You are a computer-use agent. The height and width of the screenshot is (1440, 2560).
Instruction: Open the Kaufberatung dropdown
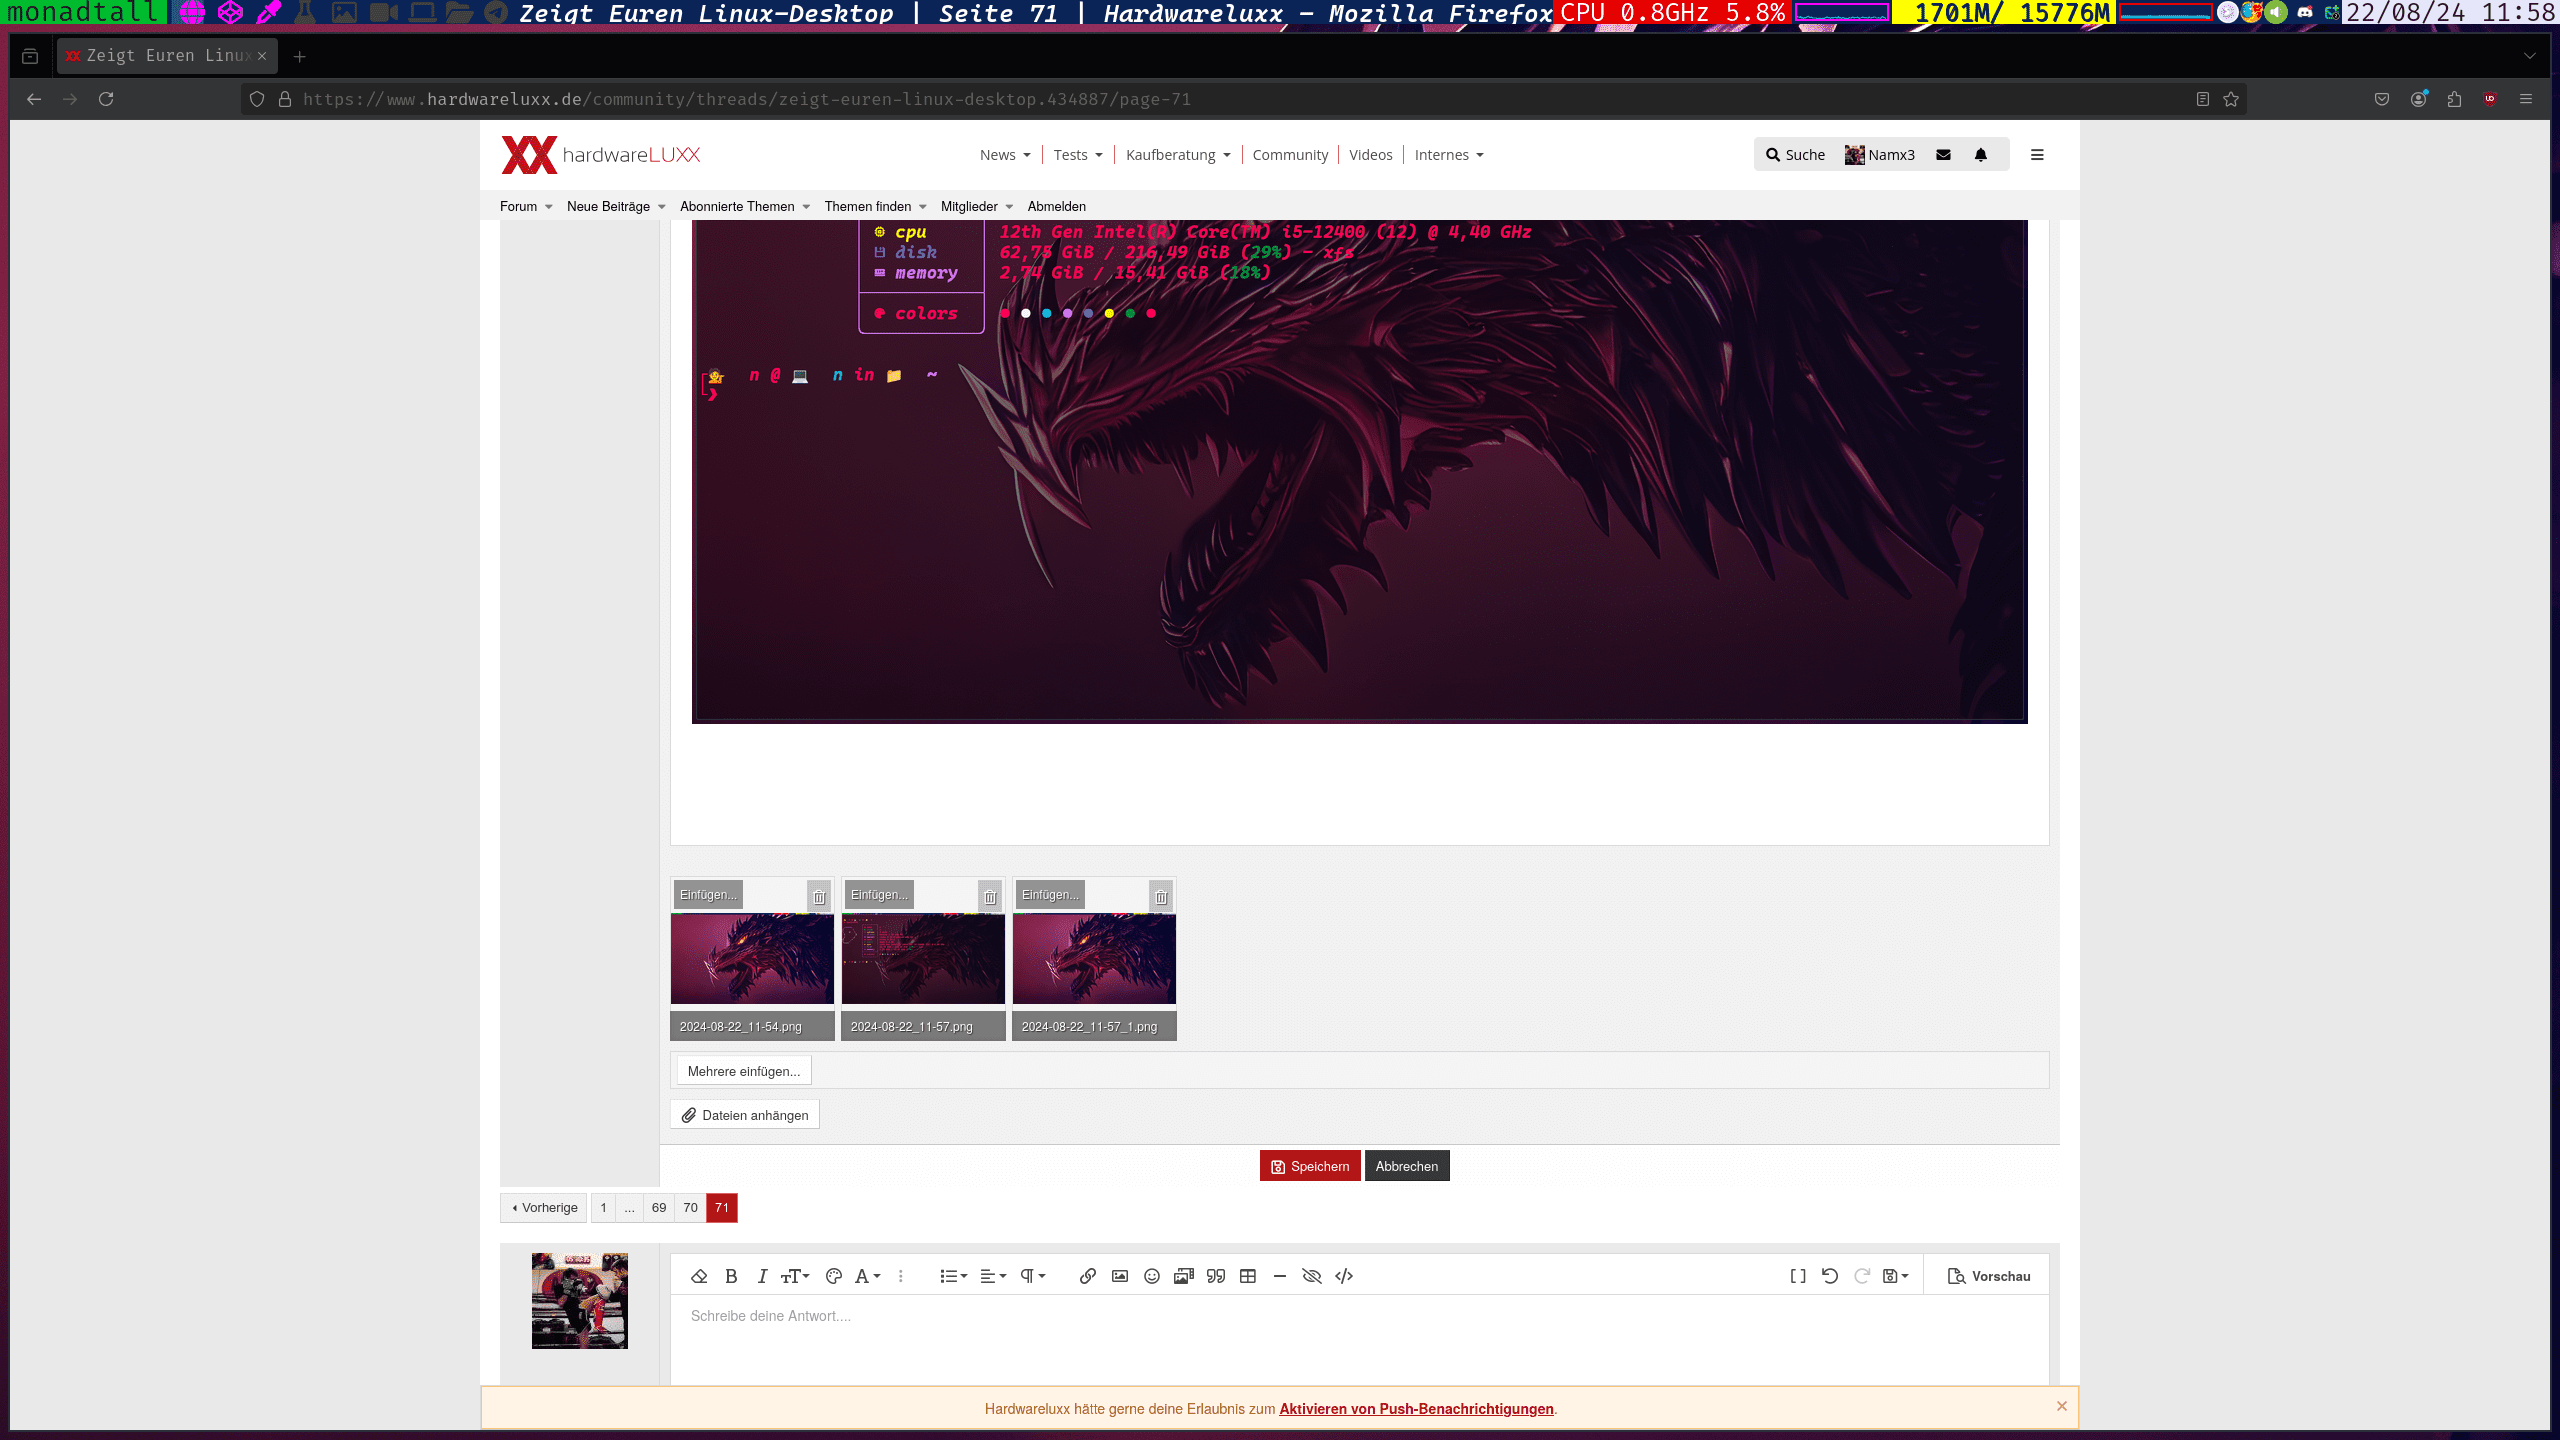[x=1178, y=155]
